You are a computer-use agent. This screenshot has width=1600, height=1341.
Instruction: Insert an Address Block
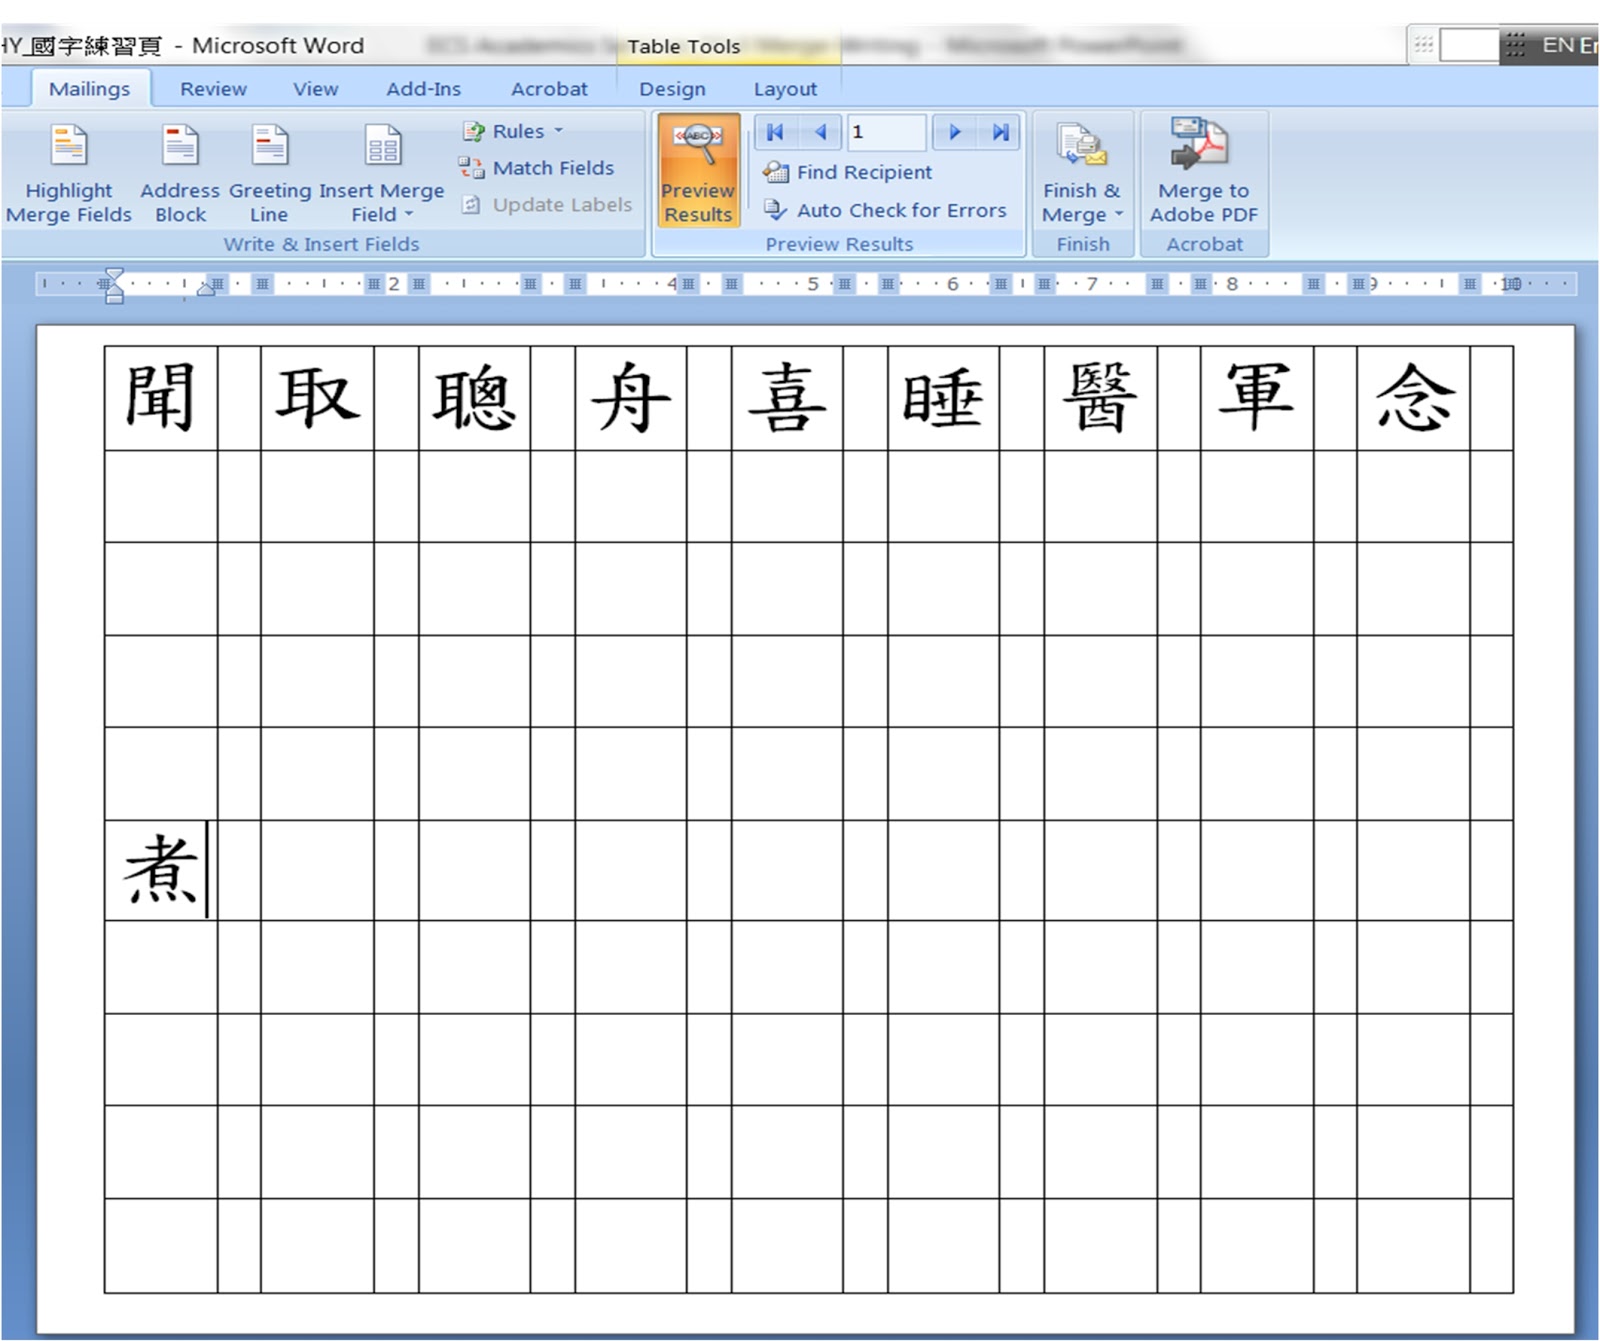coord(180,171)
